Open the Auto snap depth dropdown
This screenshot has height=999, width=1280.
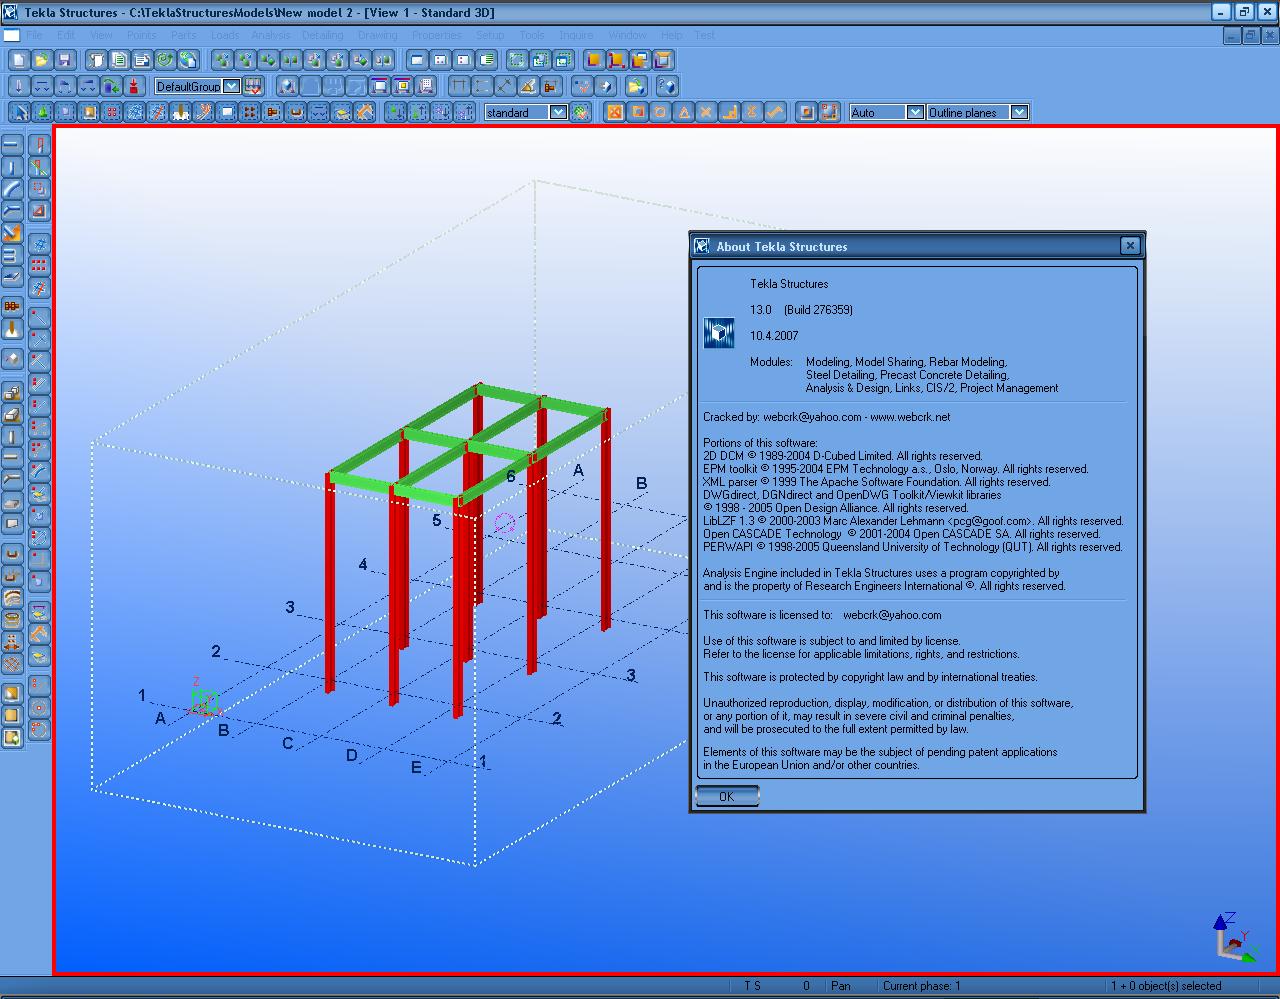(x=914, y=113)
